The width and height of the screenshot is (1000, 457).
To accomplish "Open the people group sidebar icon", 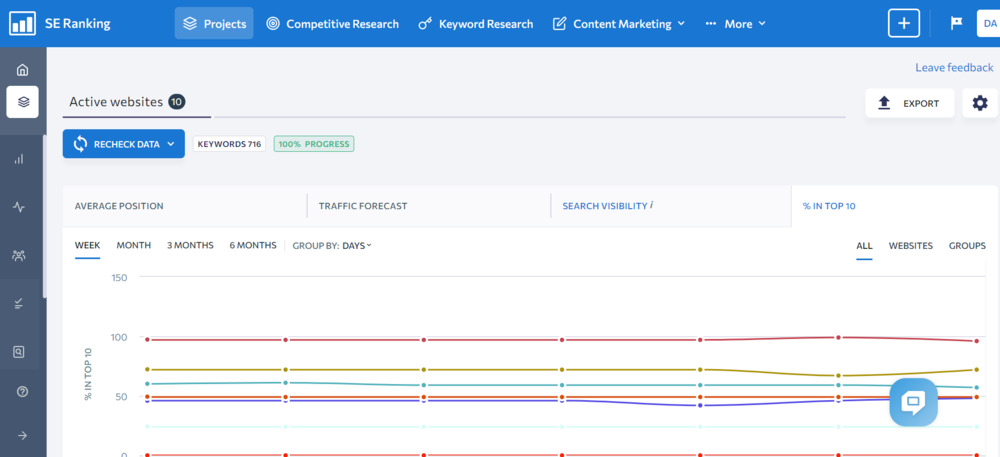I will [x=19, y=256].
